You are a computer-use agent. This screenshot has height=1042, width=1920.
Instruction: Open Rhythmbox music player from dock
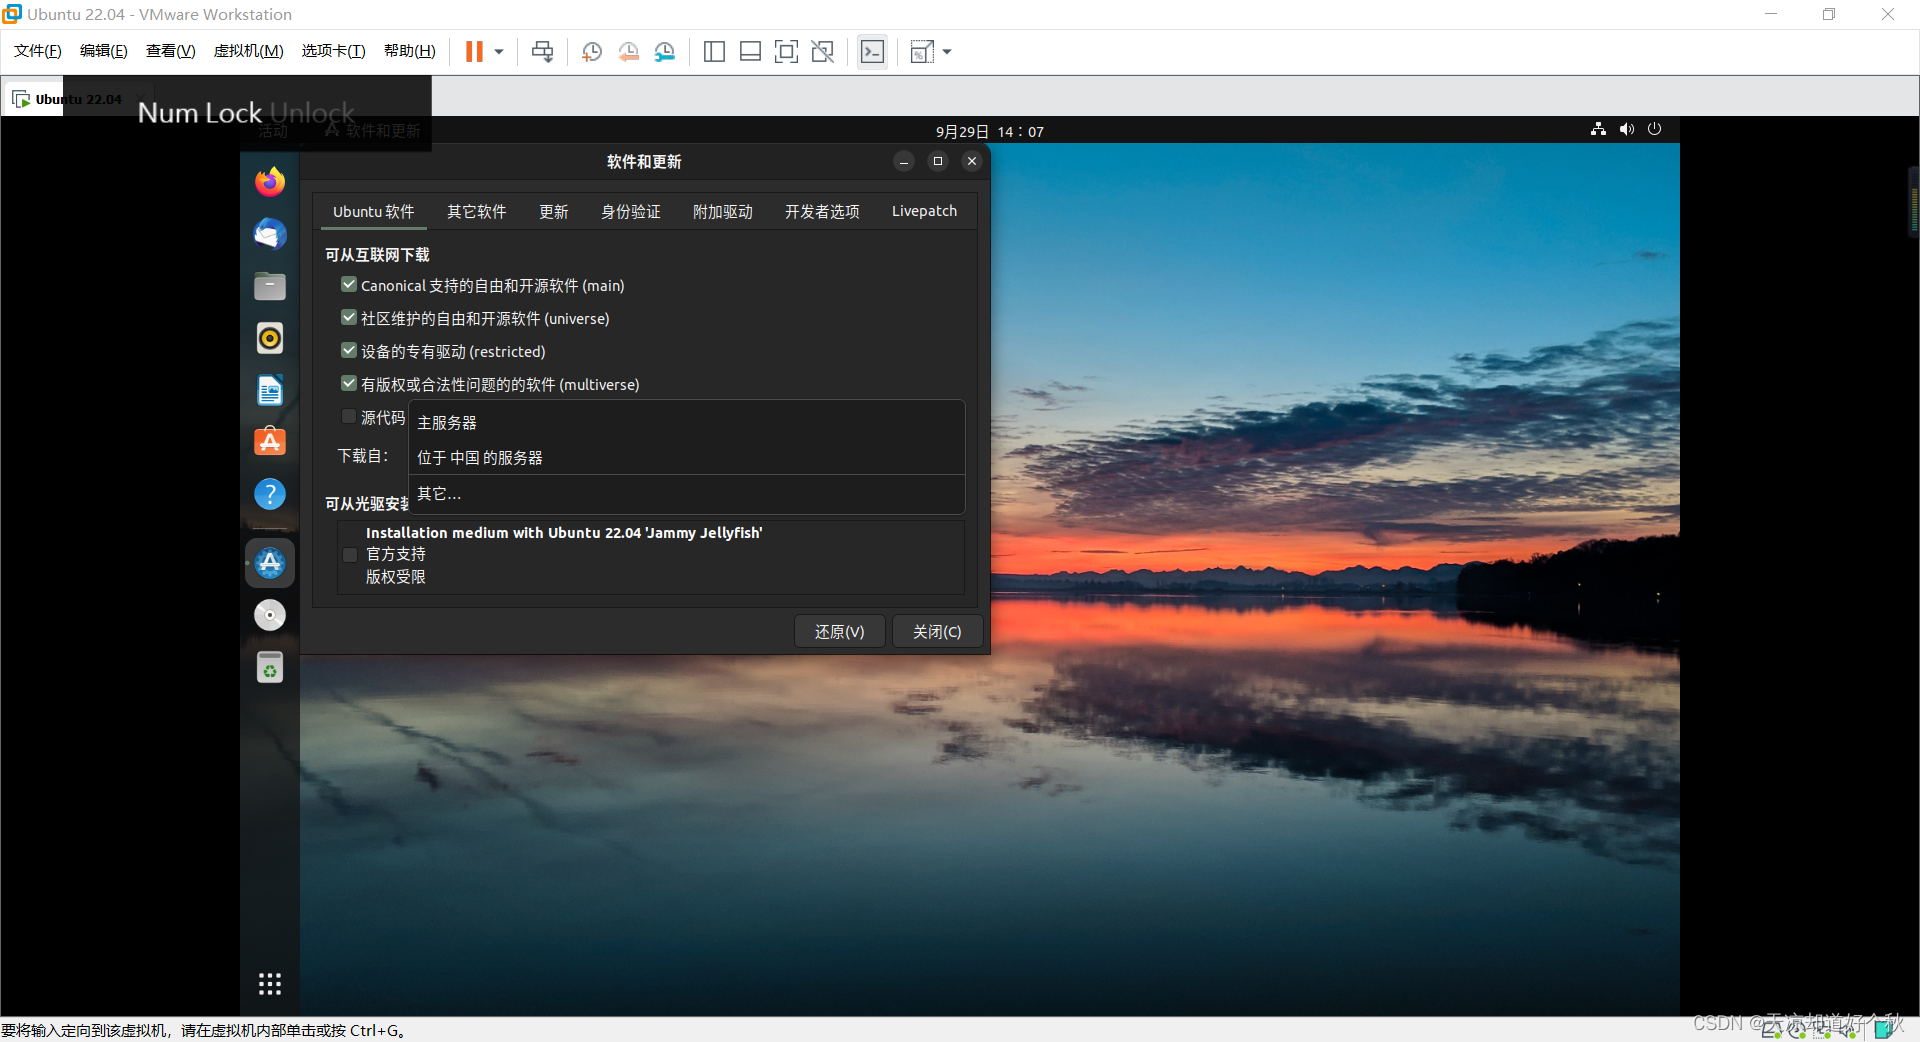[270, 338]
